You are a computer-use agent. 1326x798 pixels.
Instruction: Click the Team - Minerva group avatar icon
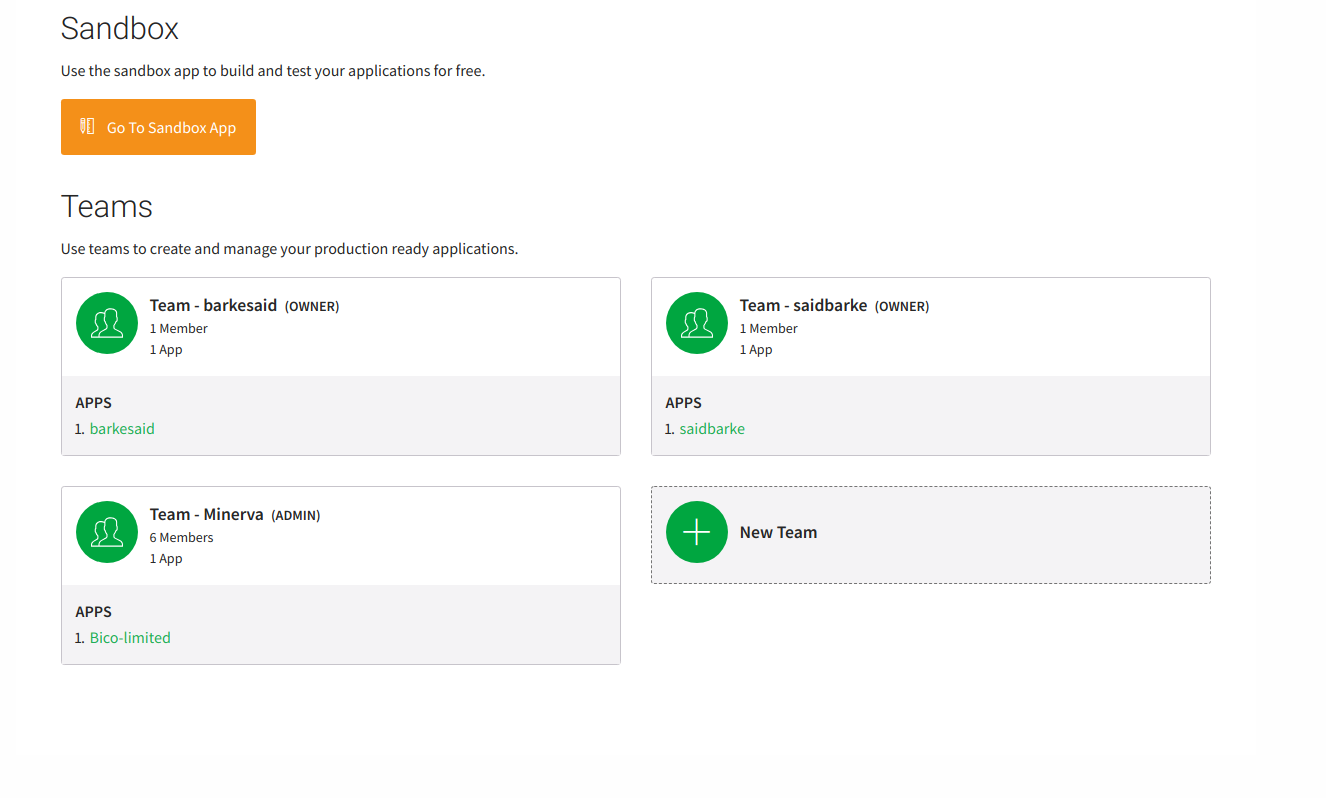[x=107, y=532]
